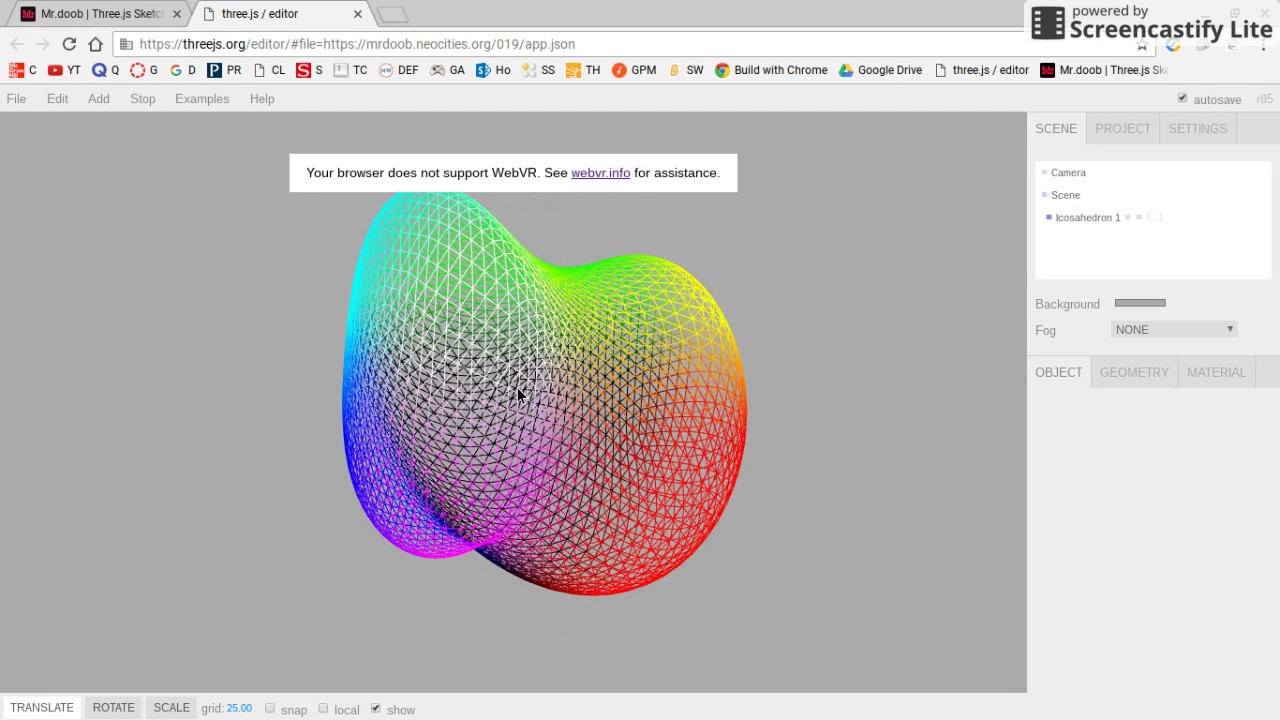Switch to the GEOMETRY tab

[1134, 372]
